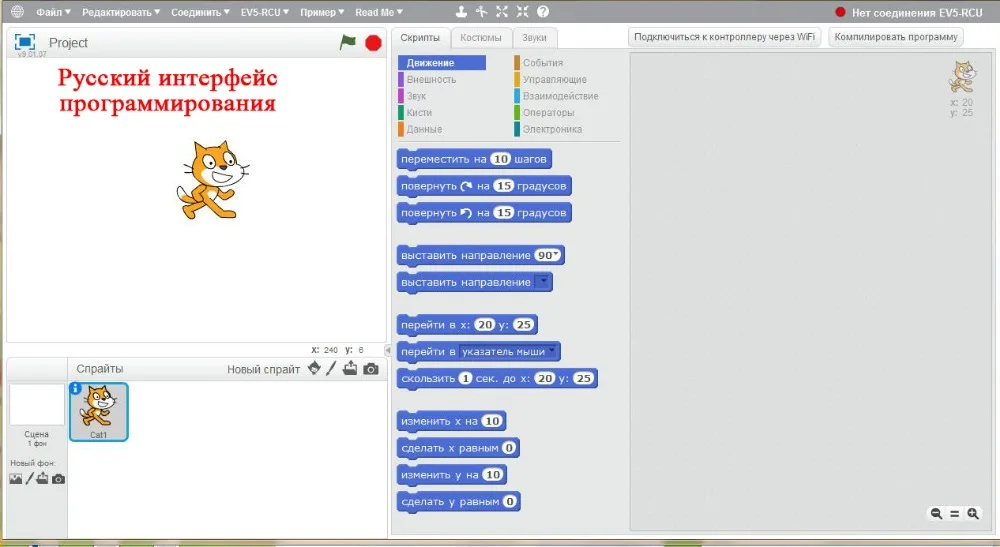Select the grow sprite tool

[502, 11]
